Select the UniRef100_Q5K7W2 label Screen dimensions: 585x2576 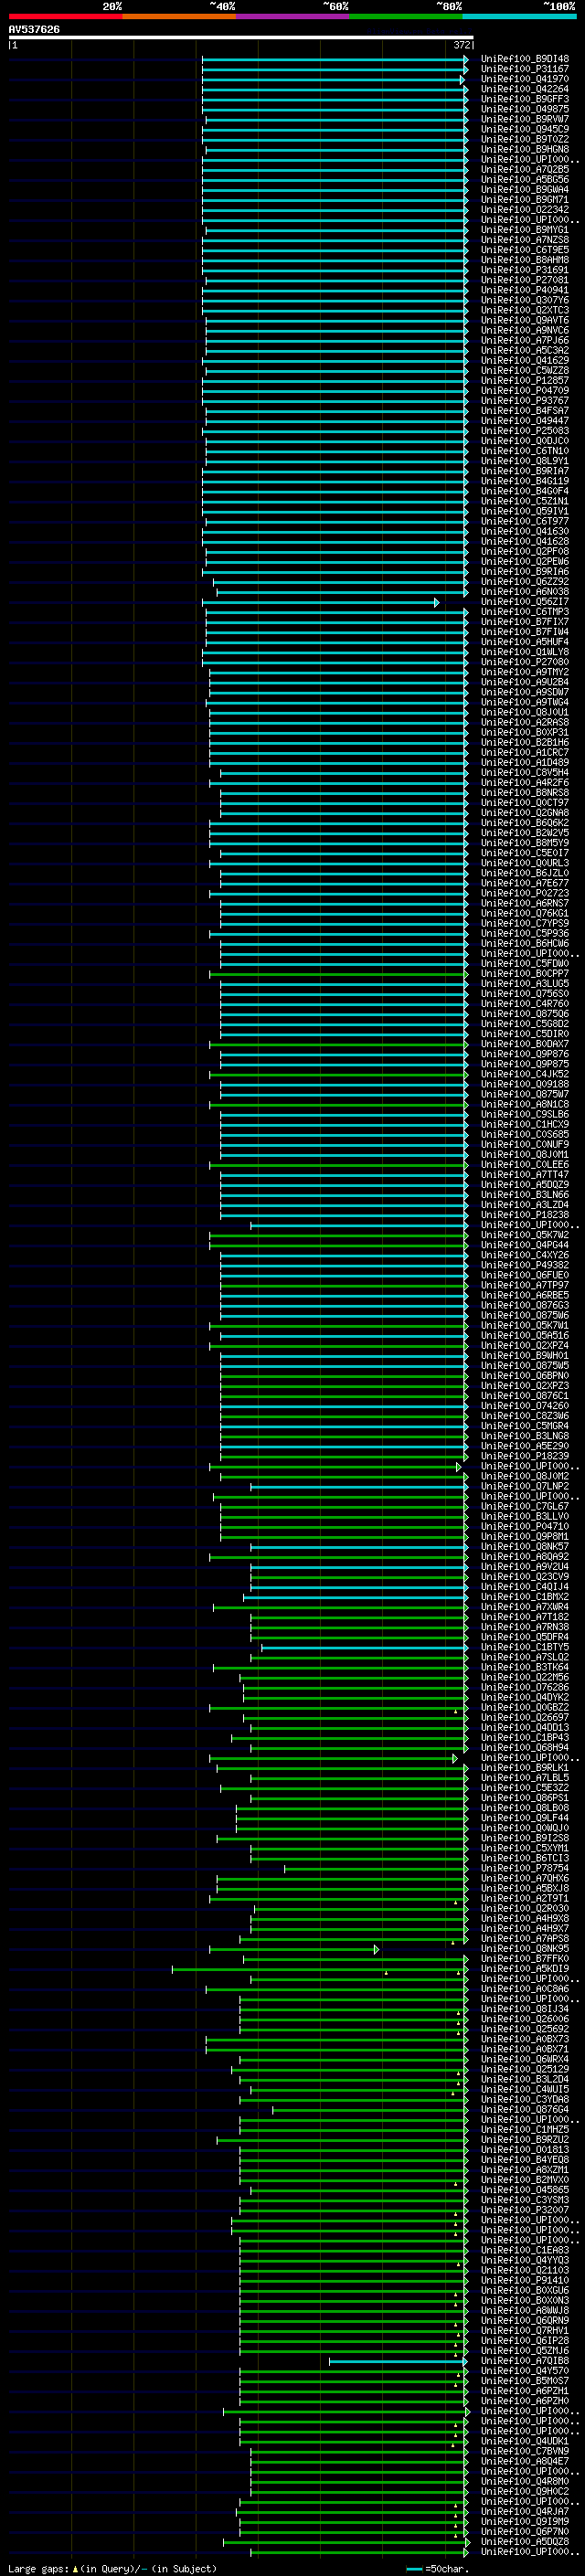tap(525, 1235)
